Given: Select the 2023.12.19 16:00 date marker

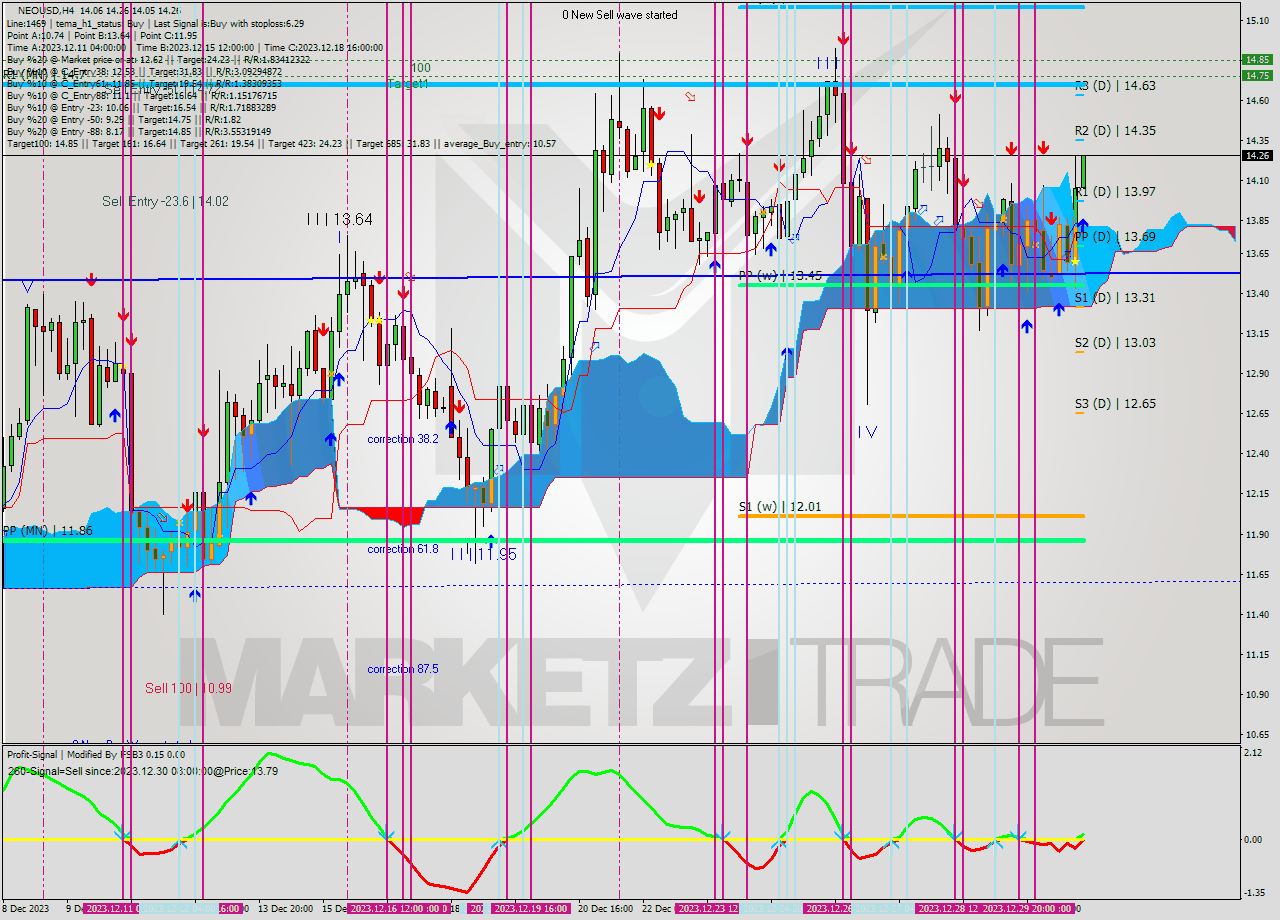Looking at the screenshot, I should tap(530, 909).
